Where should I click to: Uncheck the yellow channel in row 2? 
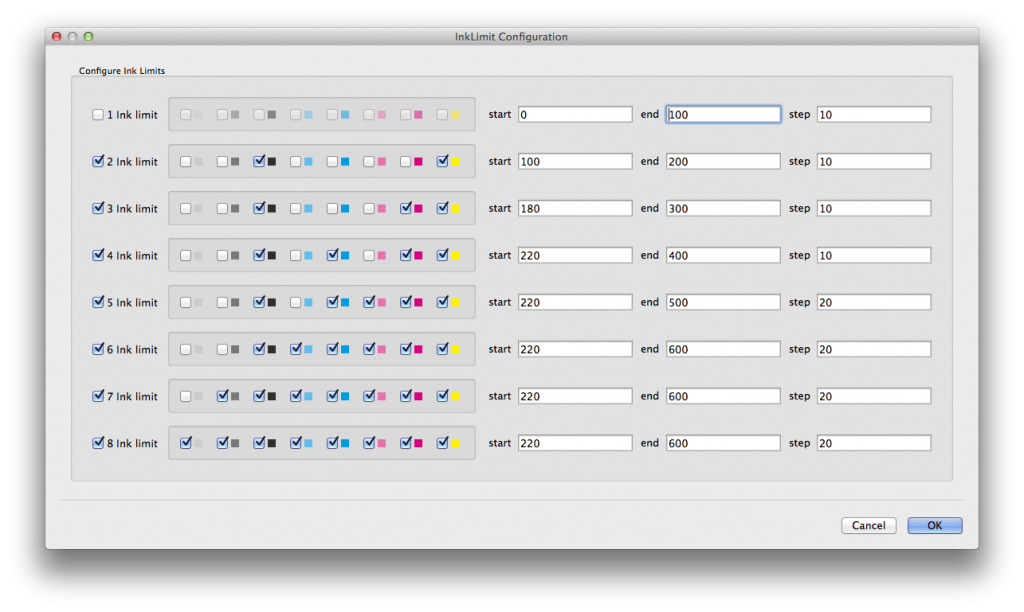442,161
